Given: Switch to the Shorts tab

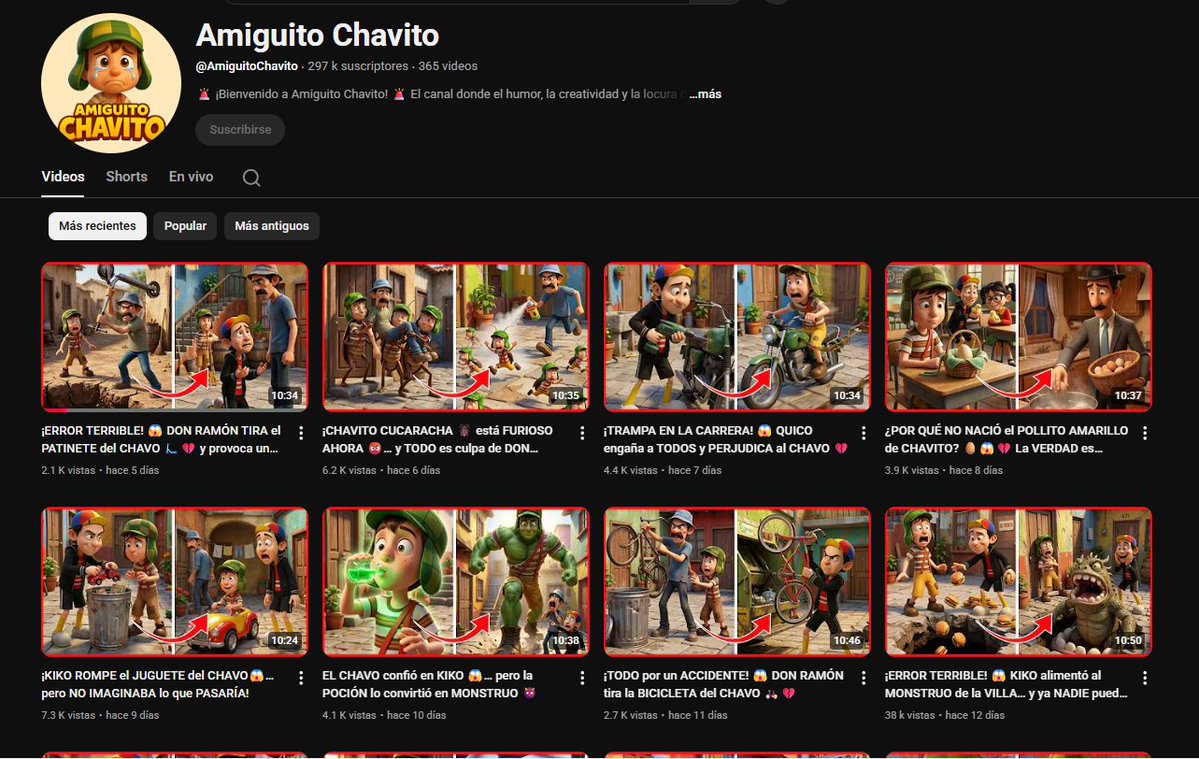Looking at the screenshot, I should [126, 177].
